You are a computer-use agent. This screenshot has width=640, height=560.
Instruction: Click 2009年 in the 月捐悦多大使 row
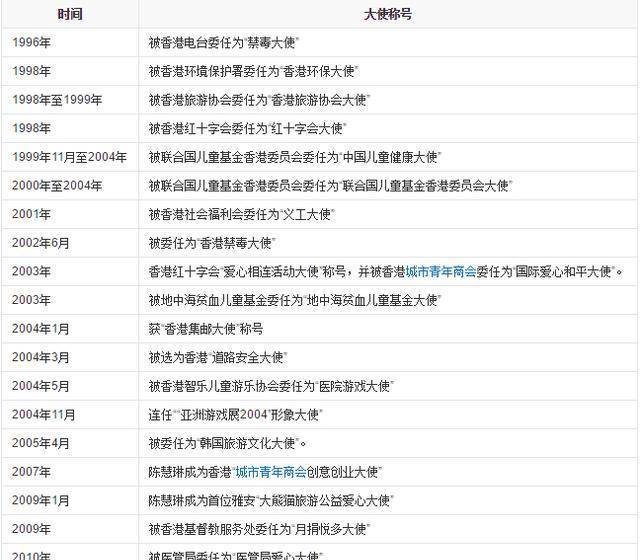click(31, 529)
